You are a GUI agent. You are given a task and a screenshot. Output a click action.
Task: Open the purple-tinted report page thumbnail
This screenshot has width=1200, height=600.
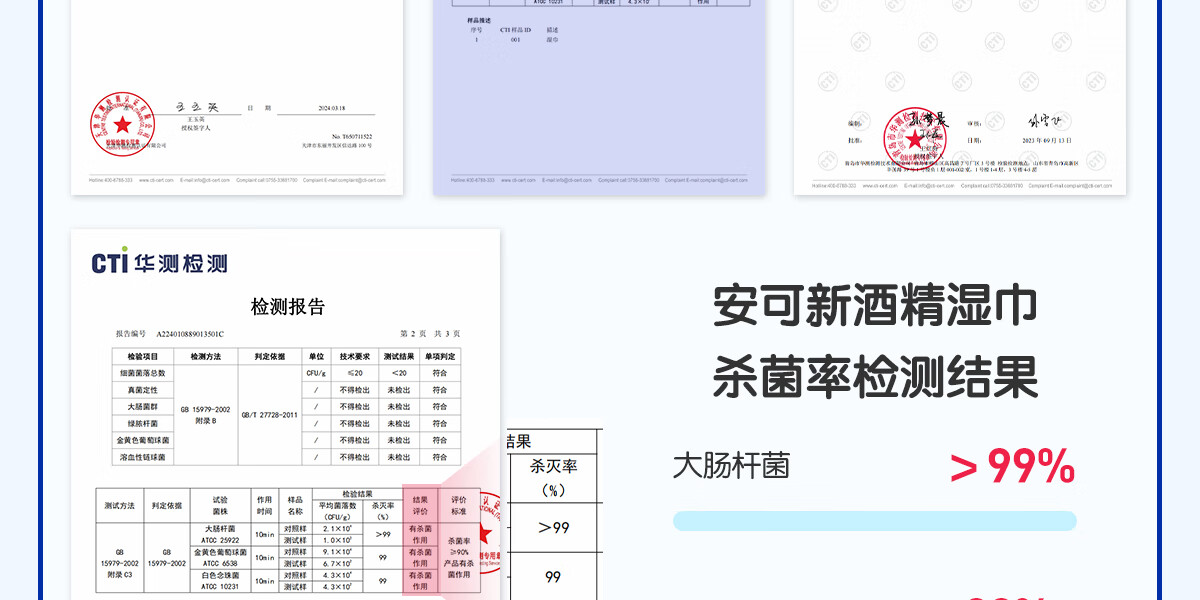point(599,97)
